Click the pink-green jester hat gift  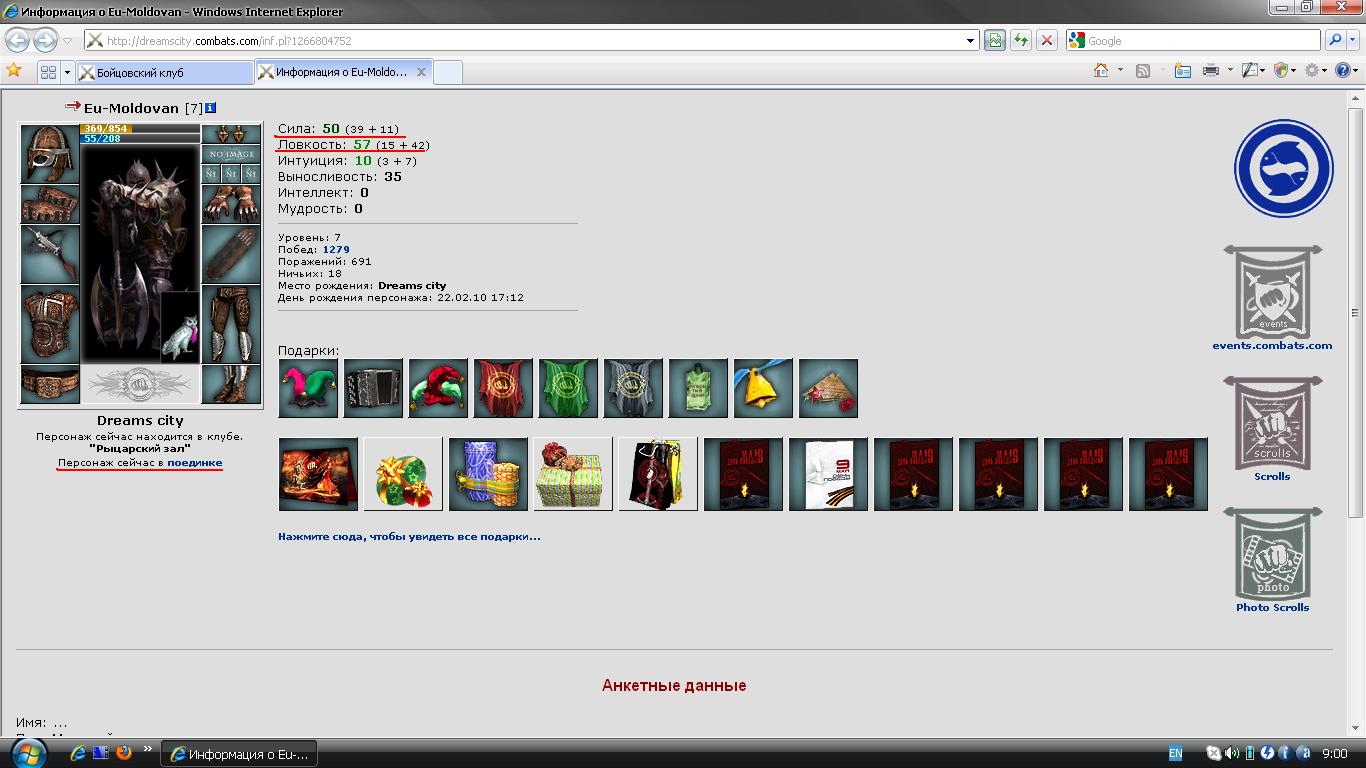pos(308,388)
